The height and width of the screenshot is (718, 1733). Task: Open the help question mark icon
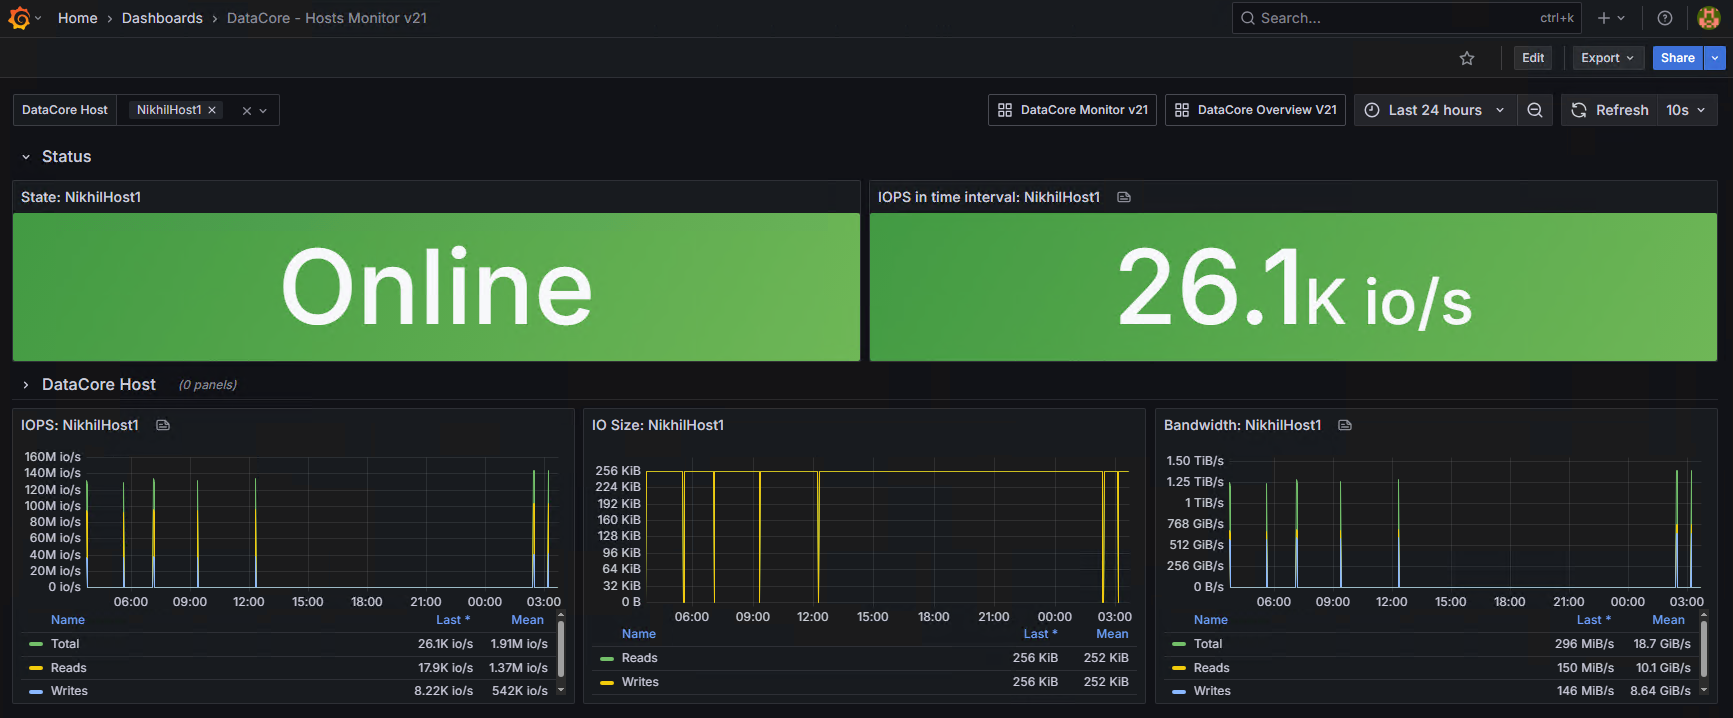coord(1665,18)
